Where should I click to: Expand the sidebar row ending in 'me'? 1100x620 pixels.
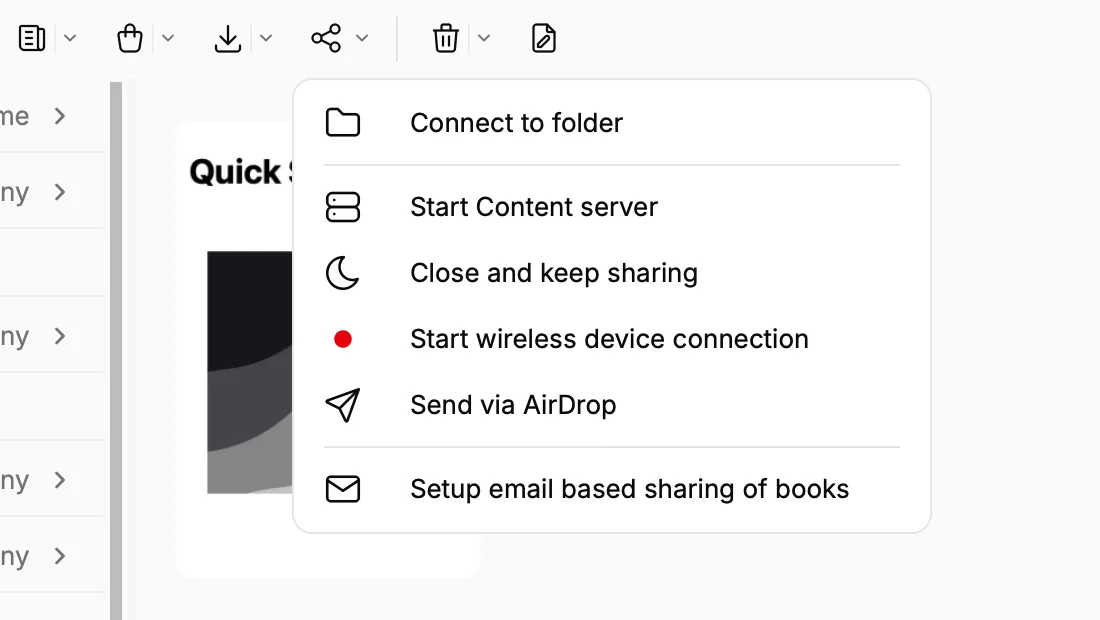coord(60,116)
